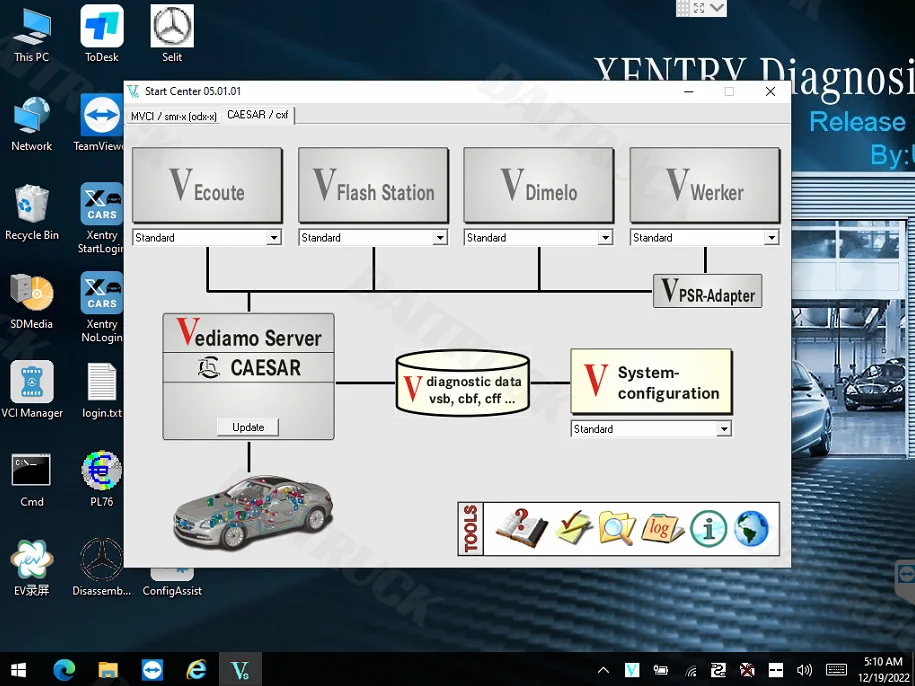Click the TOOLS label panel
This screenshot has width=915, height=686.
[x=471, y=528]
